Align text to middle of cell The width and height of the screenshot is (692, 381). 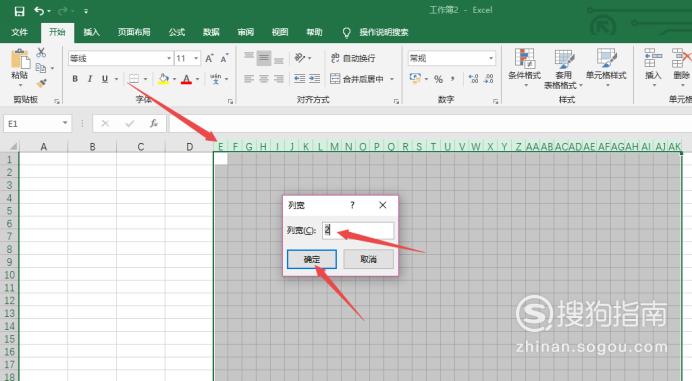(264, 58)
